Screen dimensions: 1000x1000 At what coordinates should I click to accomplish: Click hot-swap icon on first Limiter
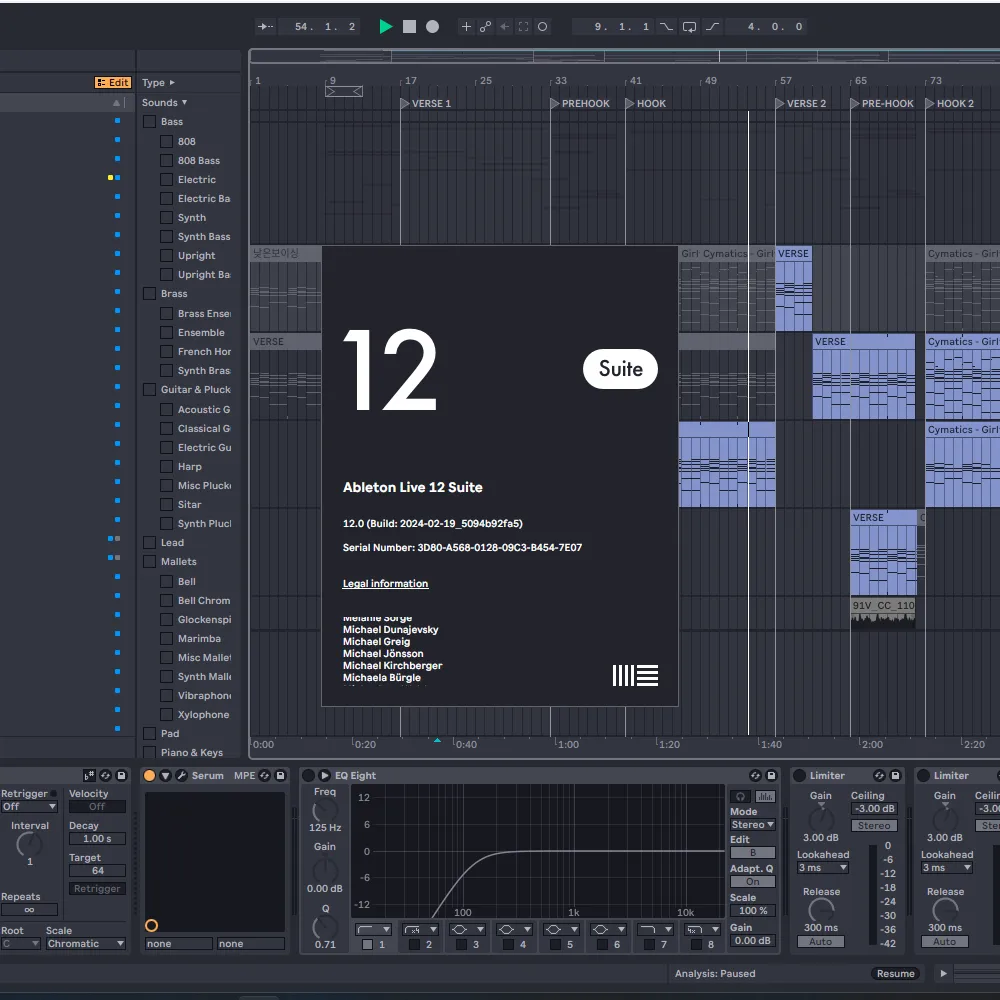point(879,776)
